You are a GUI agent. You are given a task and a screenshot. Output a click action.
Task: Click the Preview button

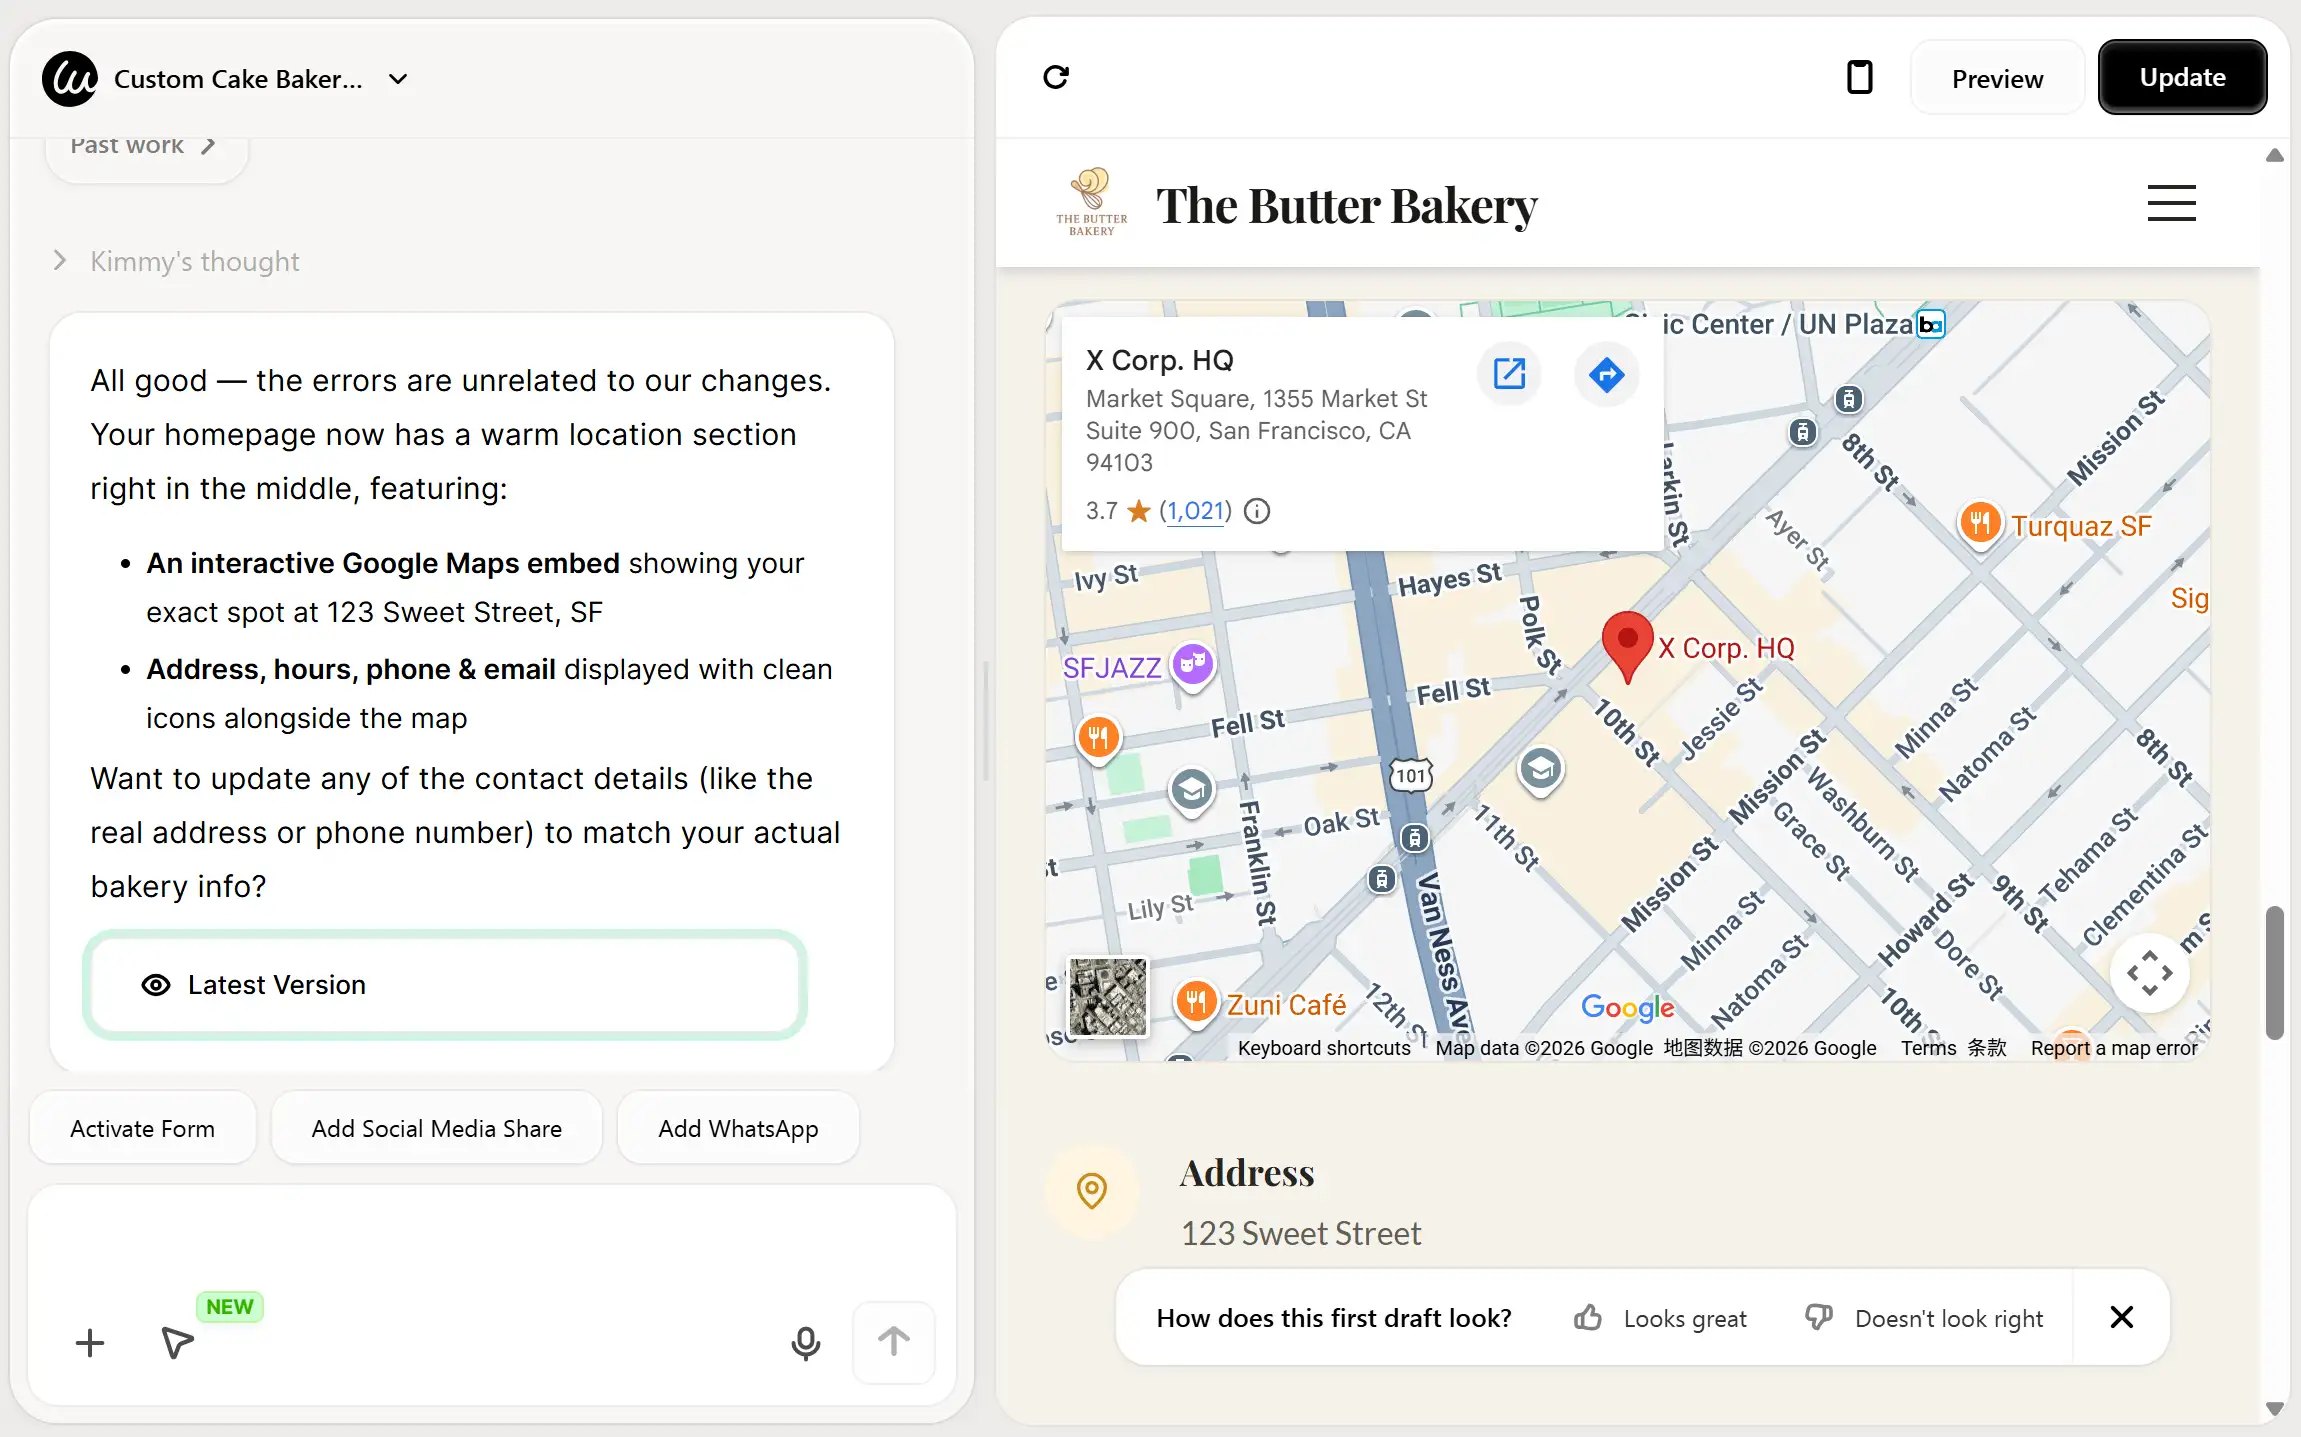(x=1997, y=79)
